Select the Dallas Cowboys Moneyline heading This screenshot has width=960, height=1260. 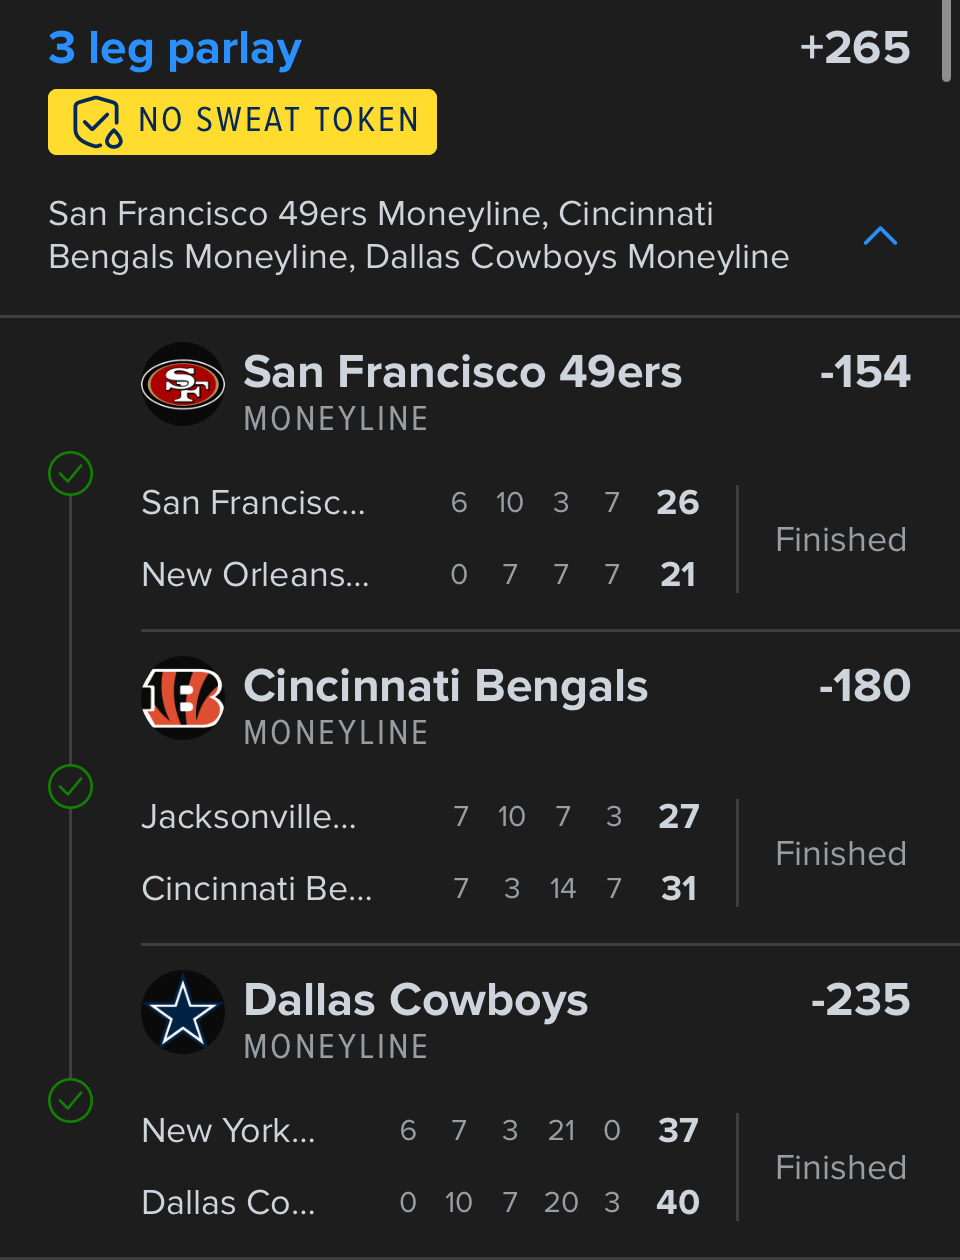tap(416, 1000)
